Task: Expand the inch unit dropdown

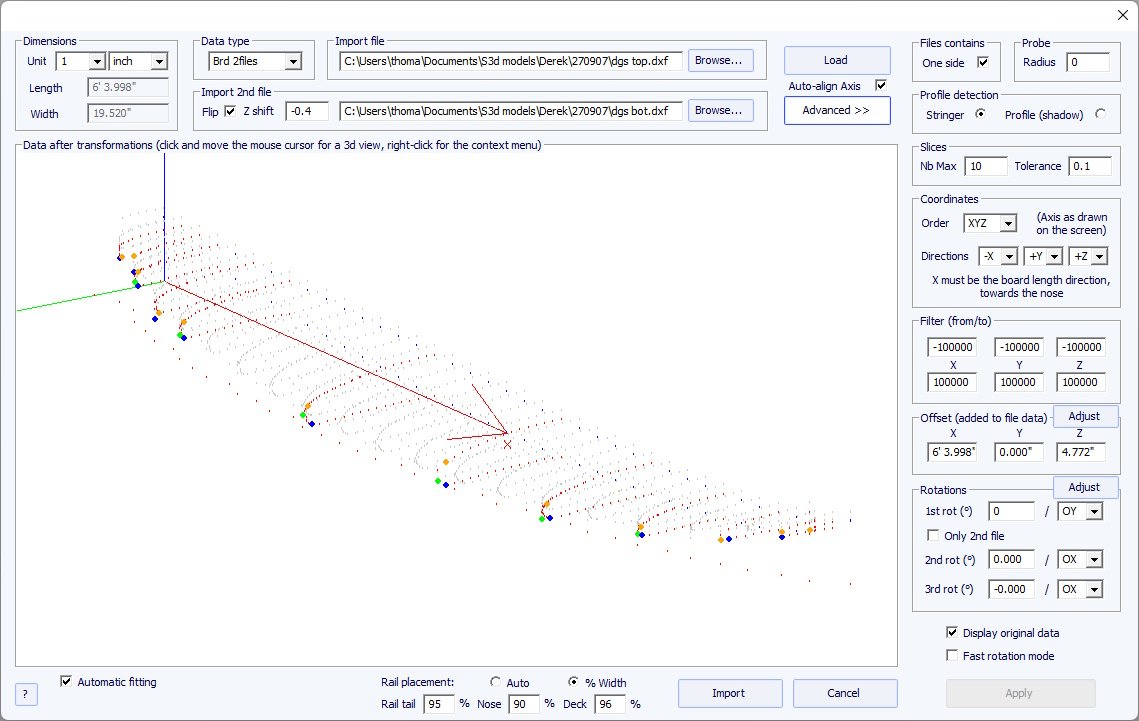Action: click(x=158, y=62)
